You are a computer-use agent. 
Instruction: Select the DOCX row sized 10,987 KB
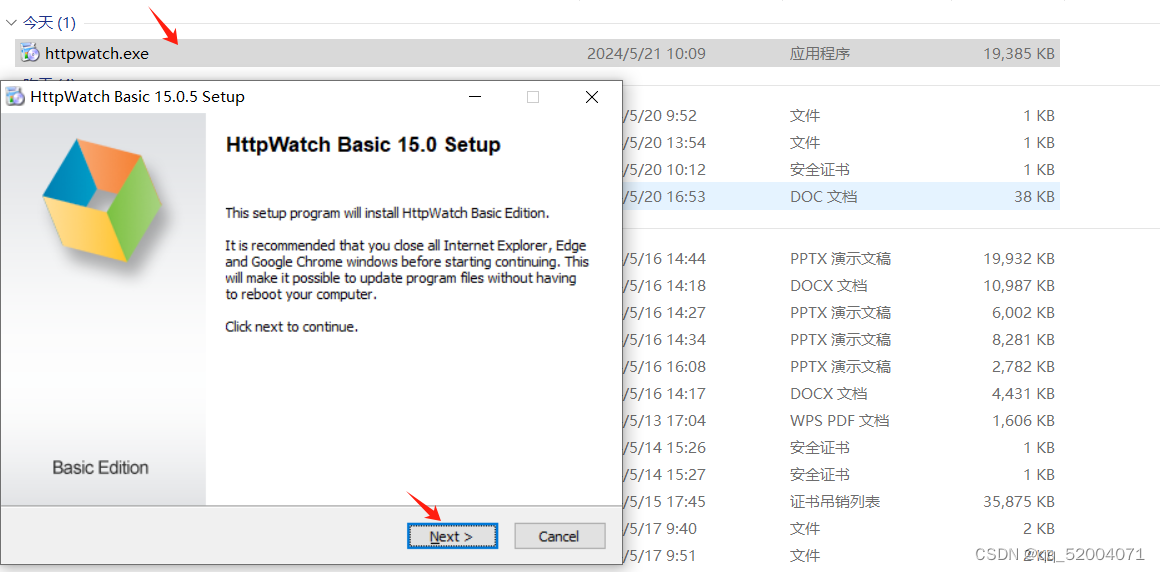(x=840, y=286)
